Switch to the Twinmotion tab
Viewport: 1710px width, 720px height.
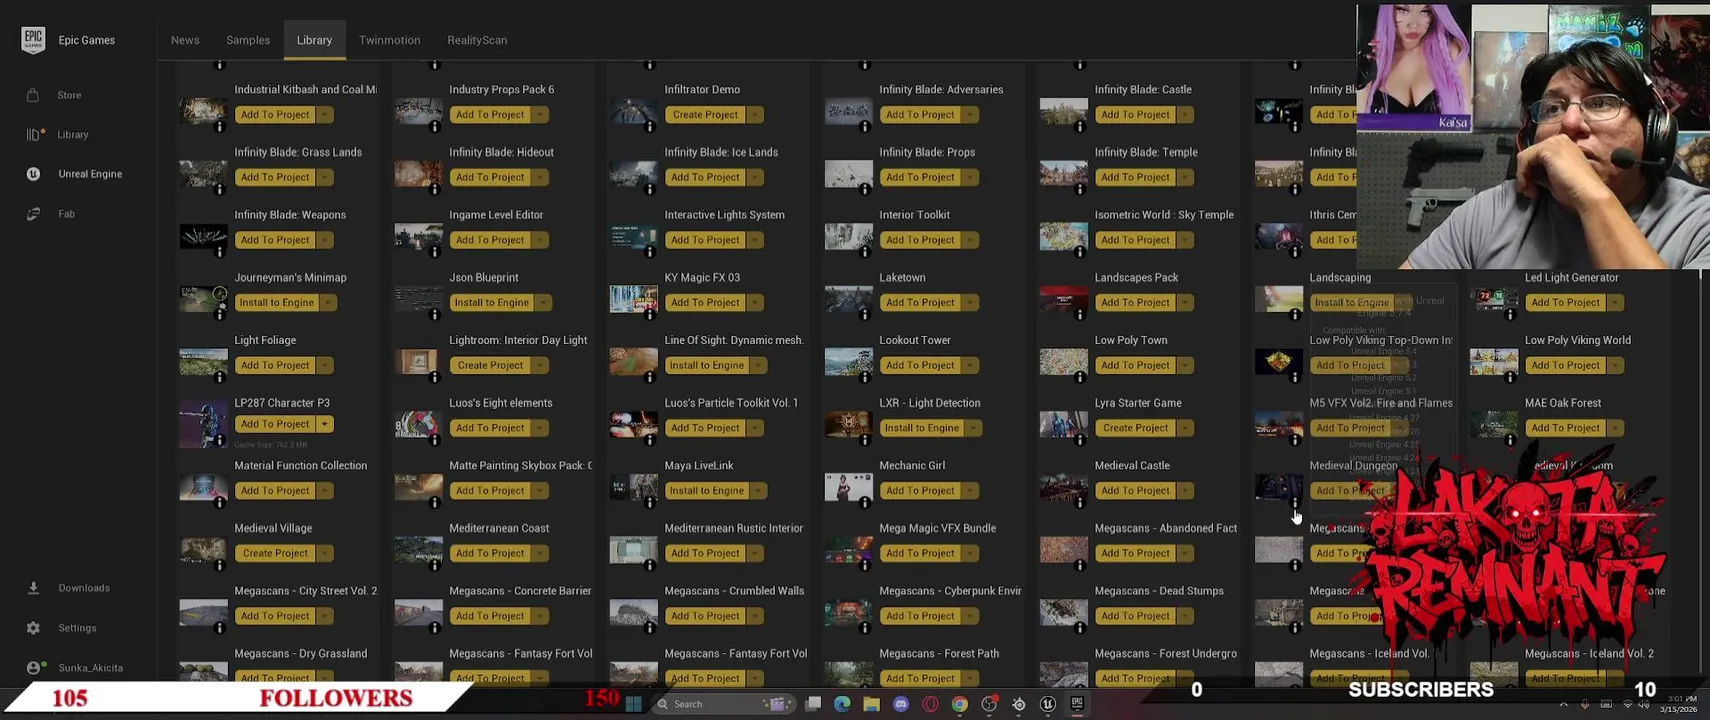389,40
